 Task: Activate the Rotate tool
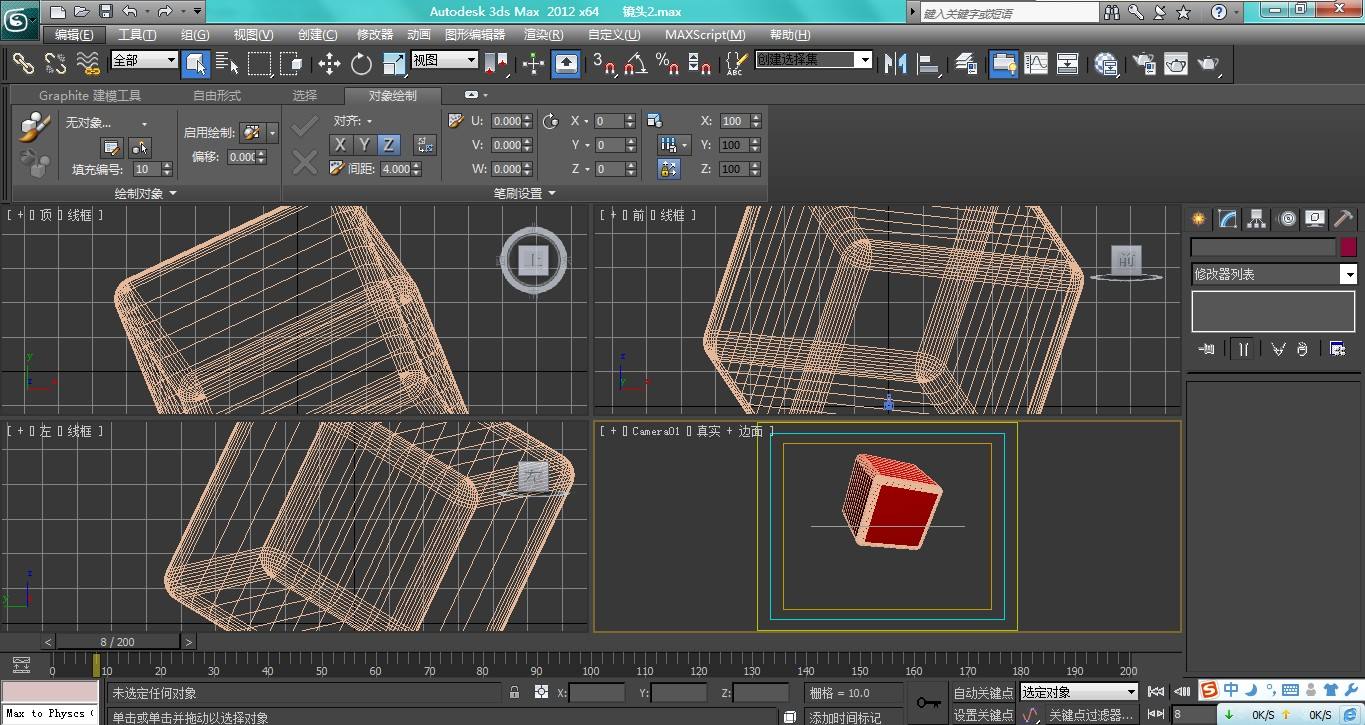(361, 64)
